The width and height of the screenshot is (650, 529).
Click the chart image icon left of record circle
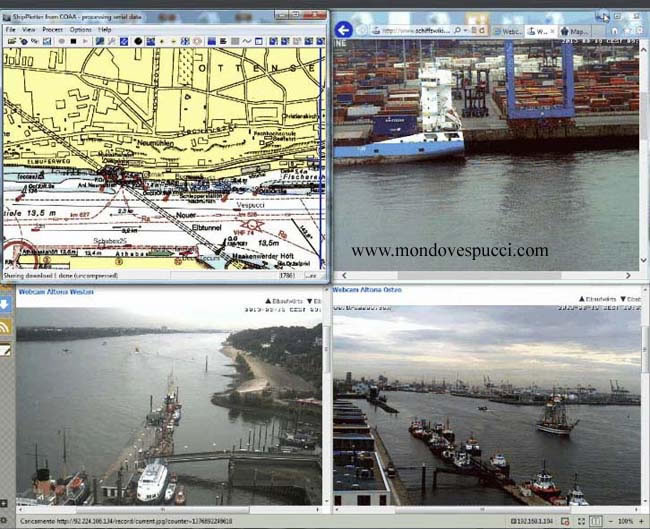(x=47, y=41)
